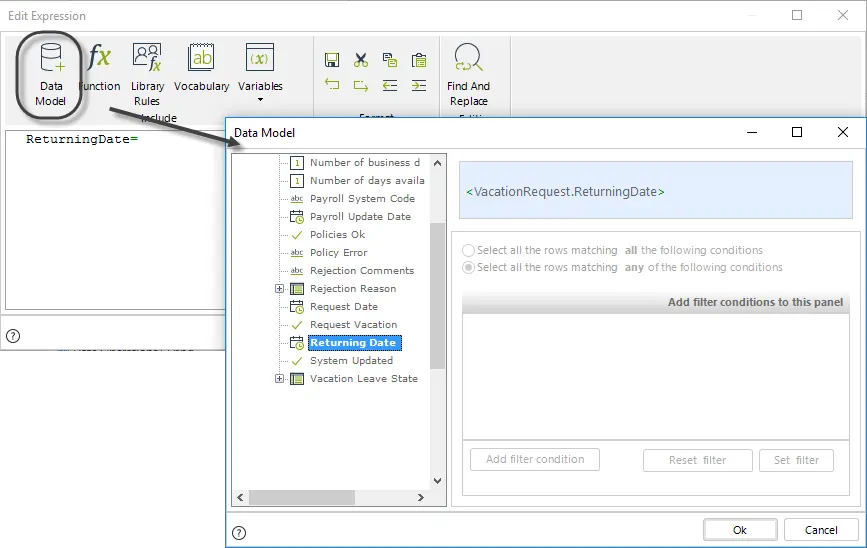Click horizontal scrollbar left arrow

point(240,498)
